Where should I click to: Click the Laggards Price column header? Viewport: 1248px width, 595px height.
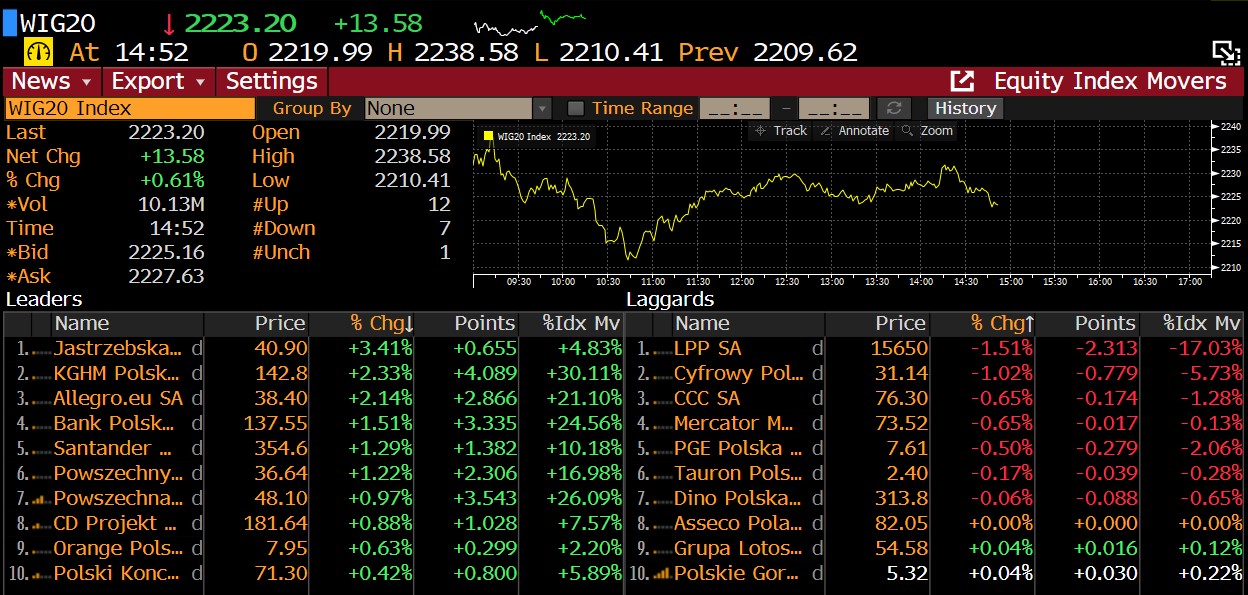pyautogui.click(x=878, y=324)
